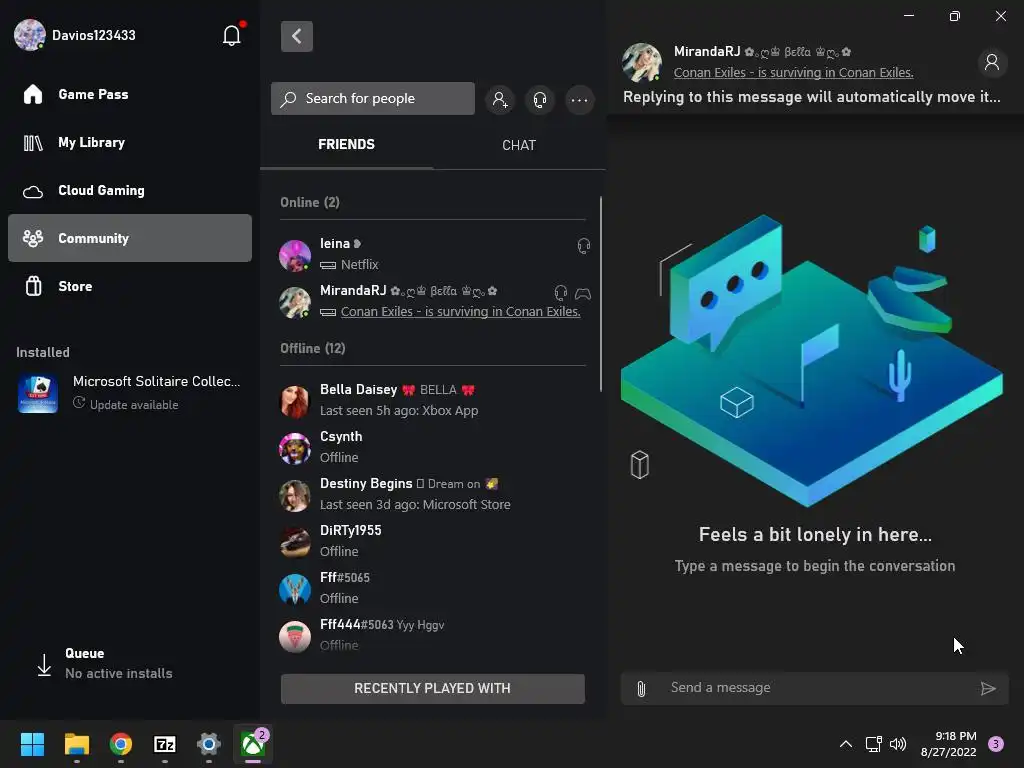Click the controller icon beside MirandaRJ
Screen dimensions: 1024x768
coord(583,294)
